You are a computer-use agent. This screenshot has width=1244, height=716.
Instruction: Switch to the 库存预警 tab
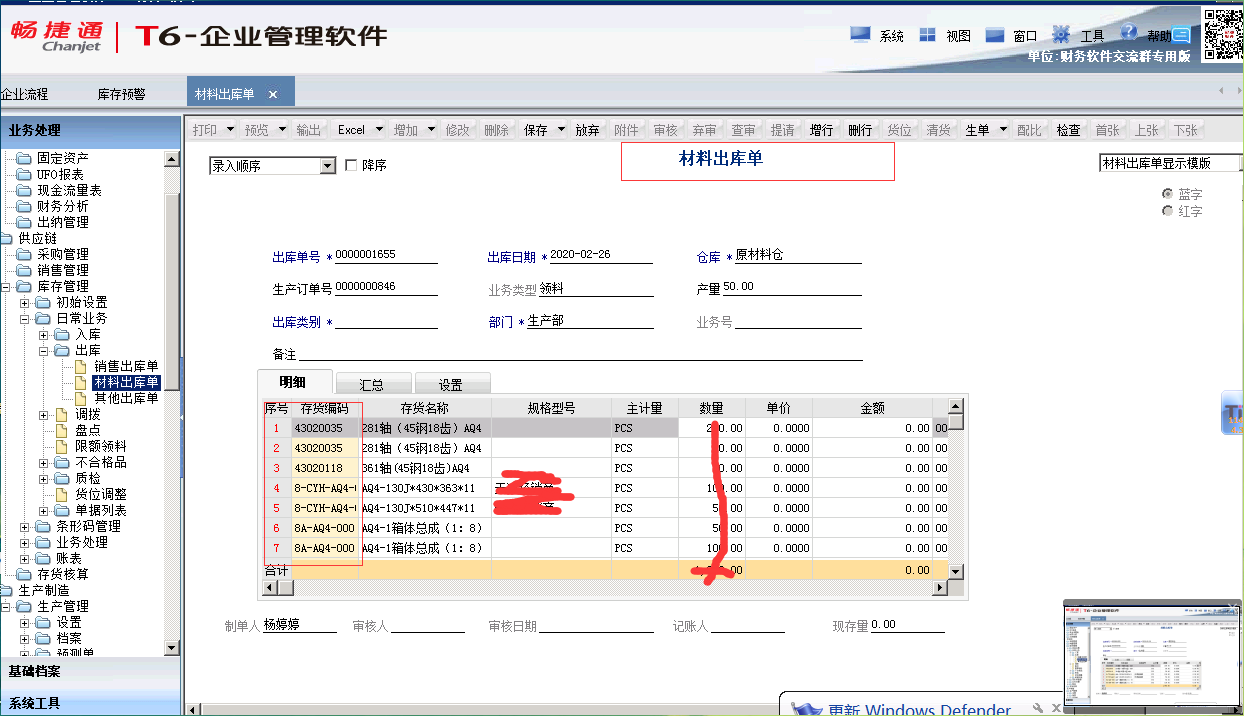(121, 94)
